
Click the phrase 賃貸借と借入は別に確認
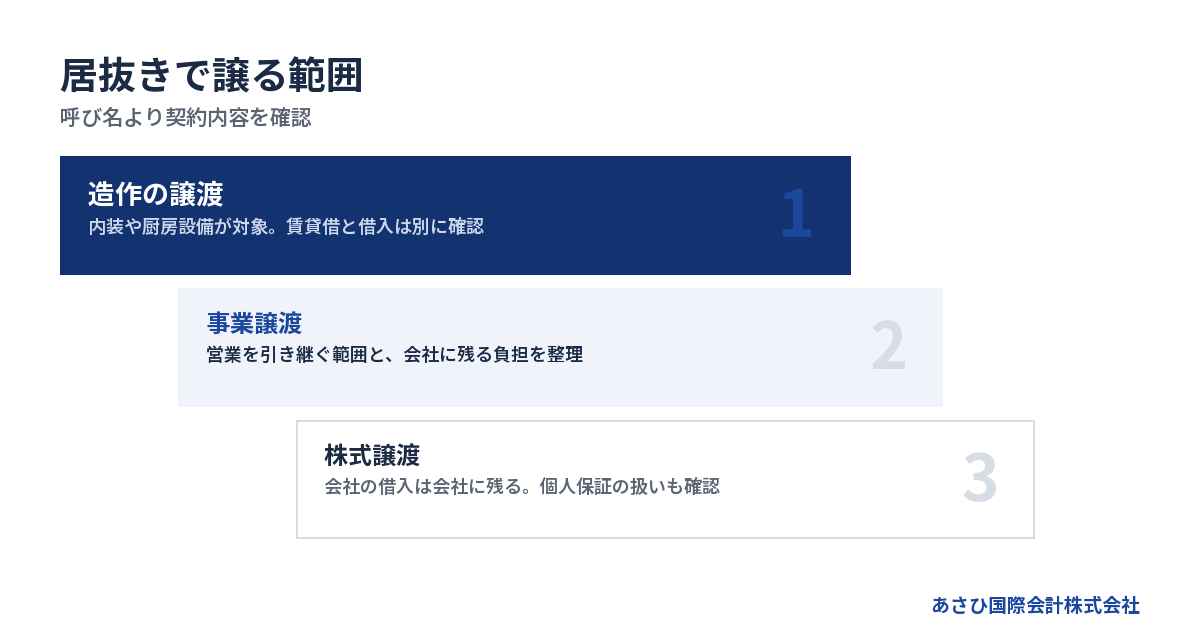[385, 226]
